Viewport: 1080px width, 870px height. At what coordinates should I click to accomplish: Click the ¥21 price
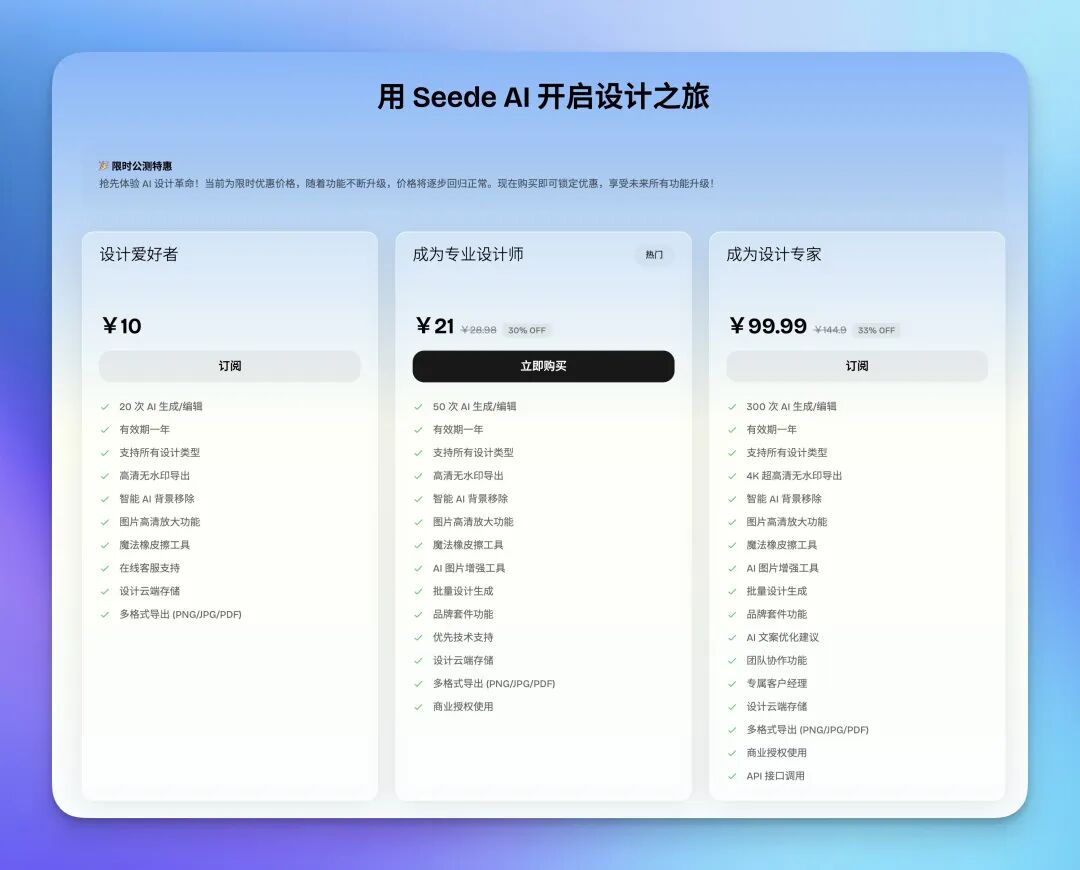(435, 326)
